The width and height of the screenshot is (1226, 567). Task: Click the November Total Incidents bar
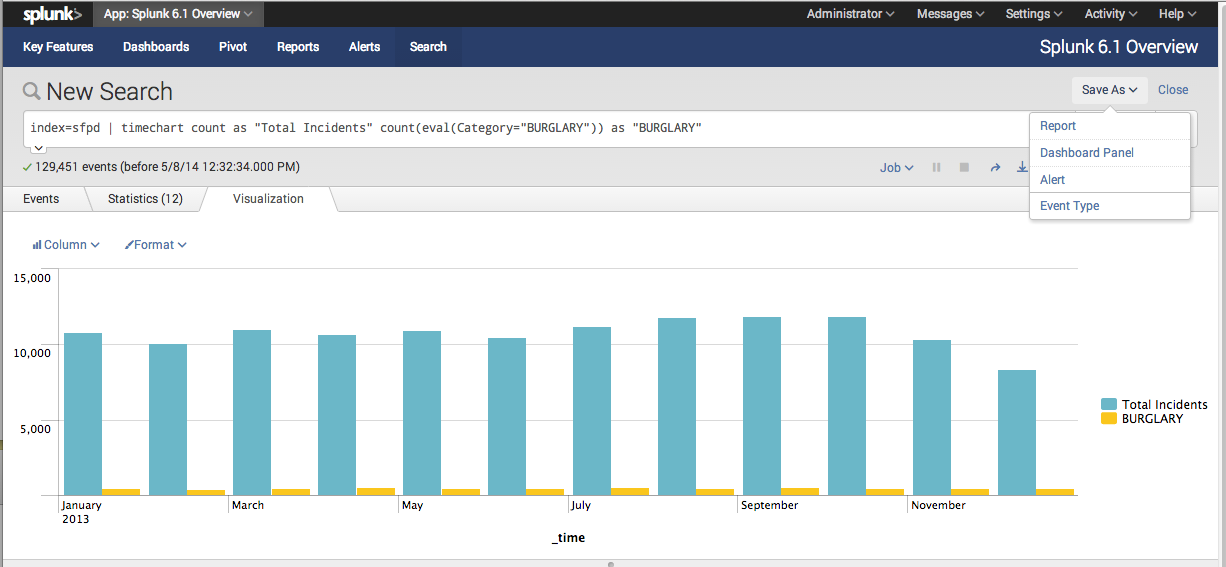[x=932, y=417]
